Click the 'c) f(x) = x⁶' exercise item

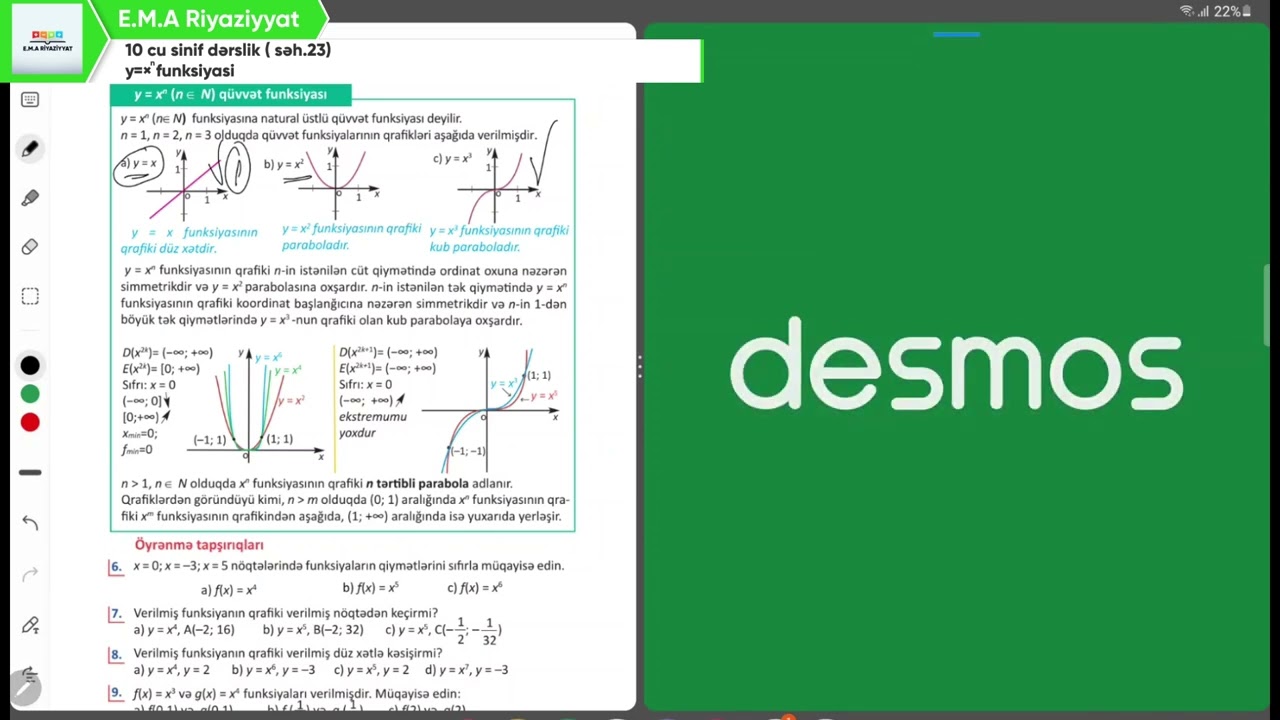(x=475, y=588)
